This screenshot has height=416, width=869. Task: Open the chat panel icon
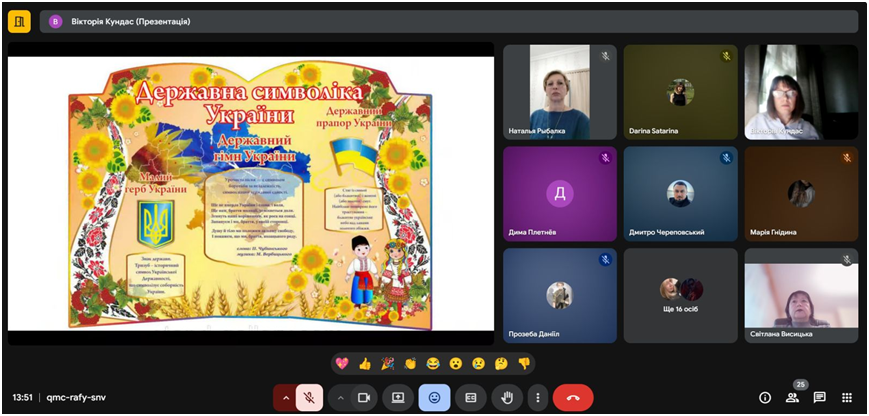[819, 397]
